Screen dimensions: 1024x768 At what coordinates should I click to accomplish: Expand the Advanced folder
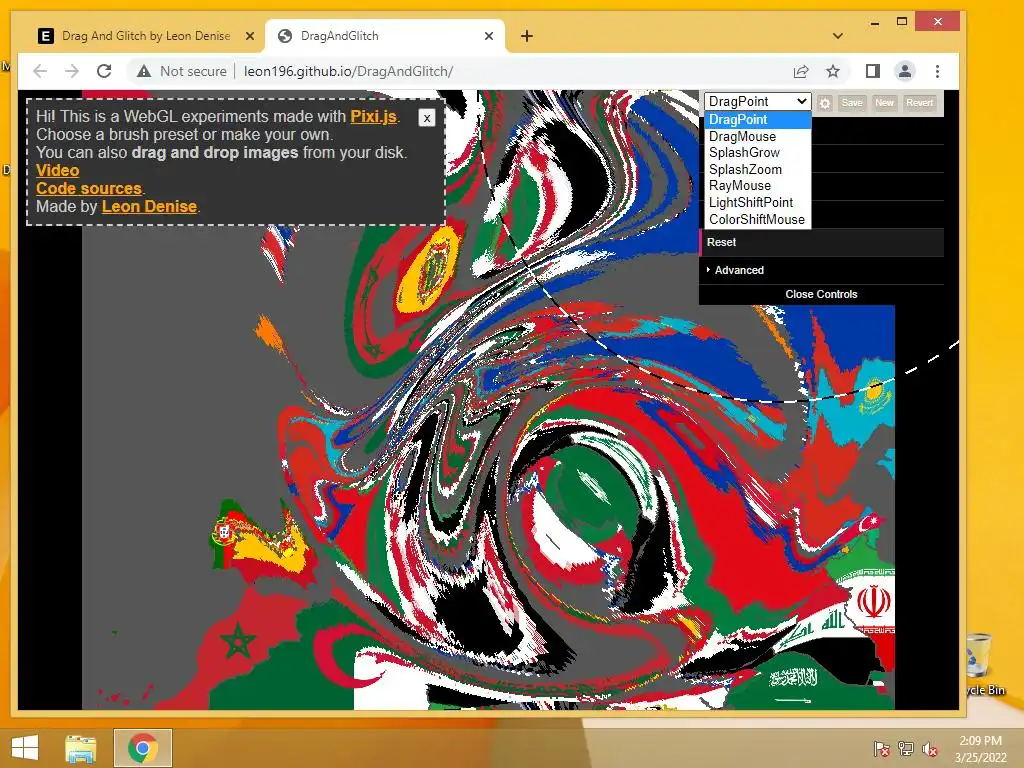coord(822,270)
